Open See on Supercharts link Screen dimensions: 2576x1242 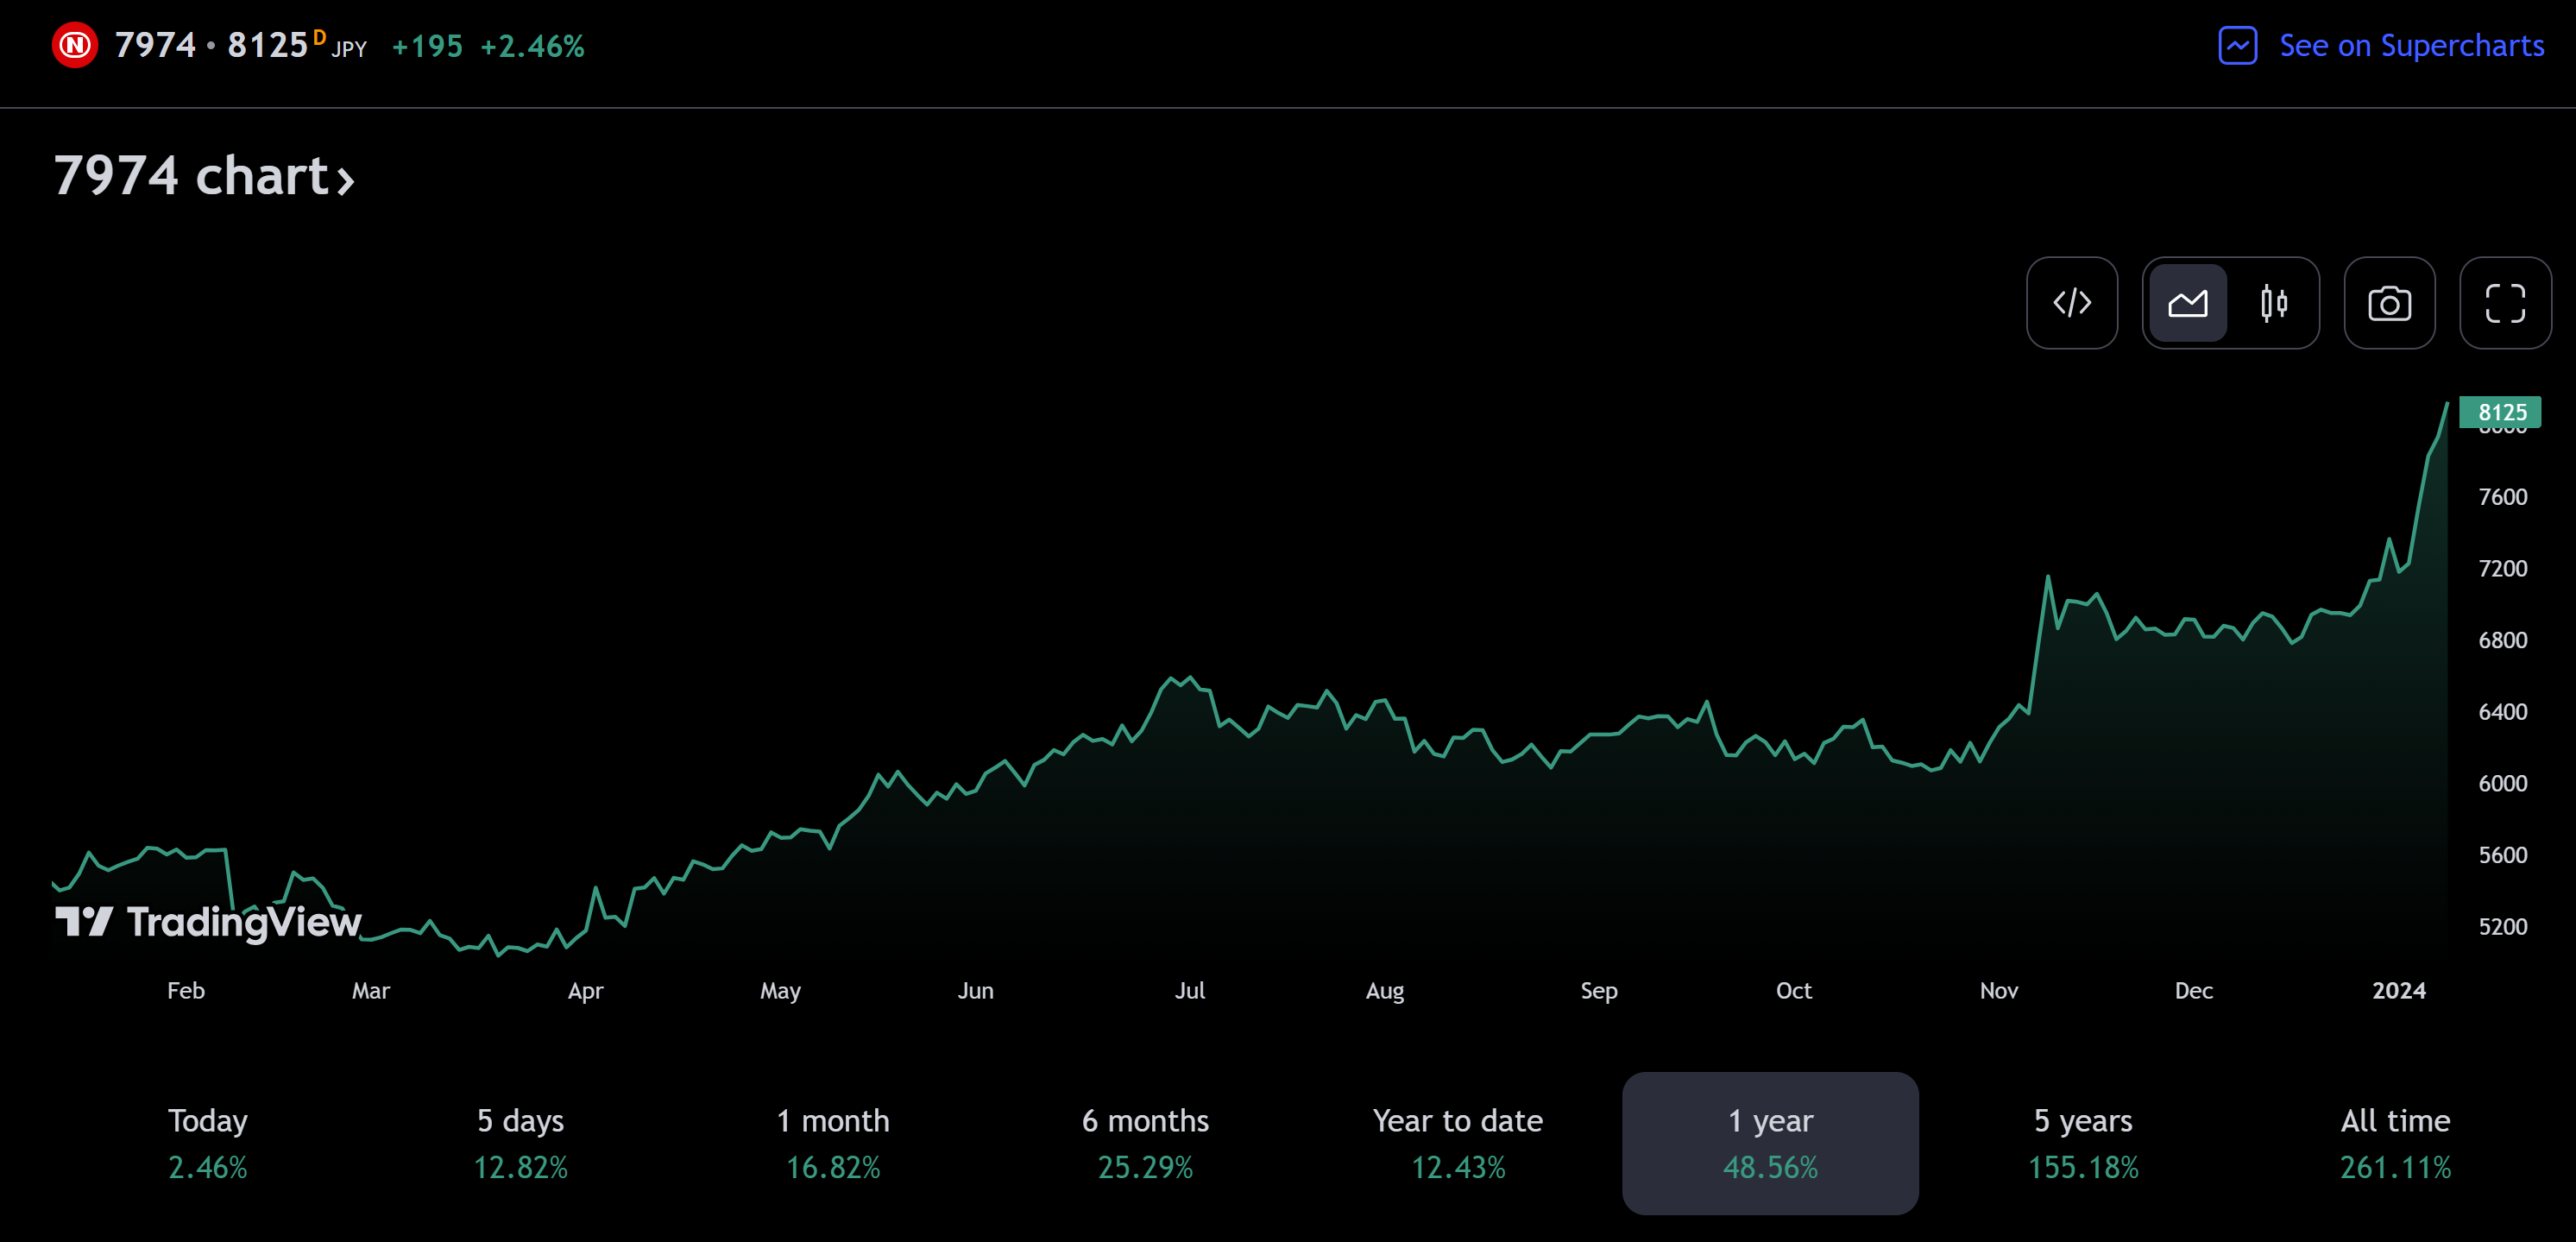[2410, 46]
